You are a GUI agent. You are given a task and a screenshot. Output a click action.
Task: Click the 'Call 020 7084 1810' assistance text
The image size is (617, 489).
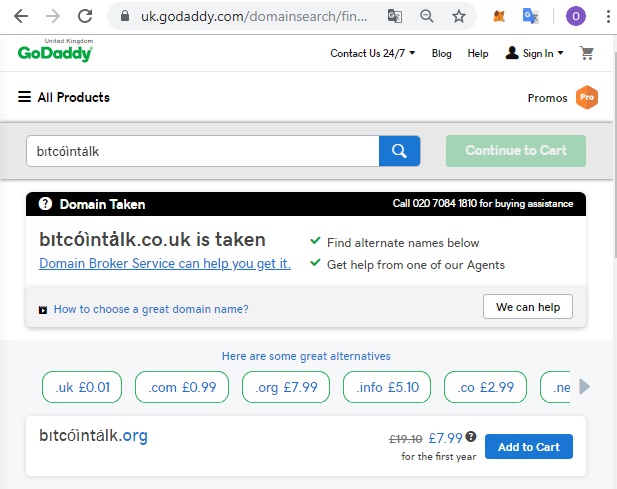pos(483,203)
